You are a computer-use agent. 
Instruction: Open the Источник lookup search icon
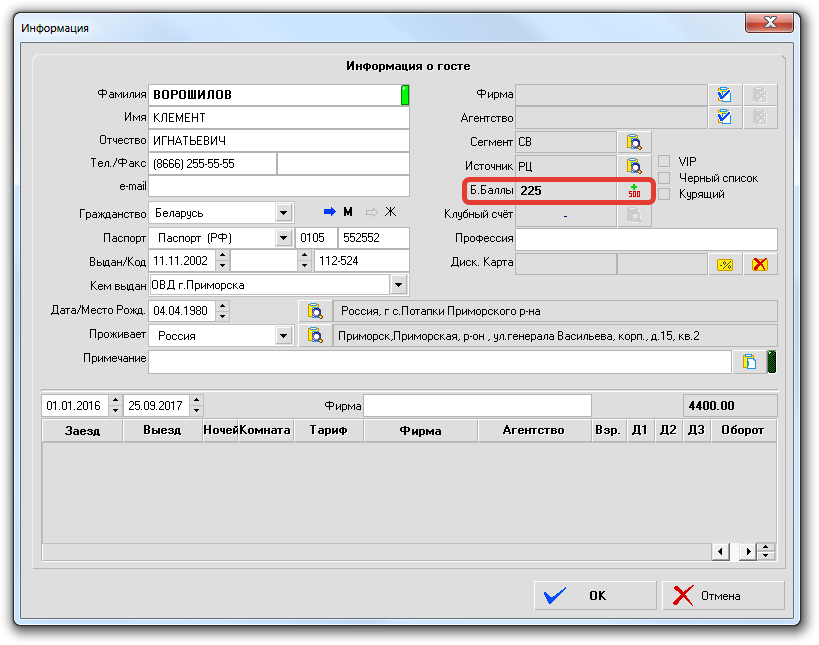click(x=633, y=166)
